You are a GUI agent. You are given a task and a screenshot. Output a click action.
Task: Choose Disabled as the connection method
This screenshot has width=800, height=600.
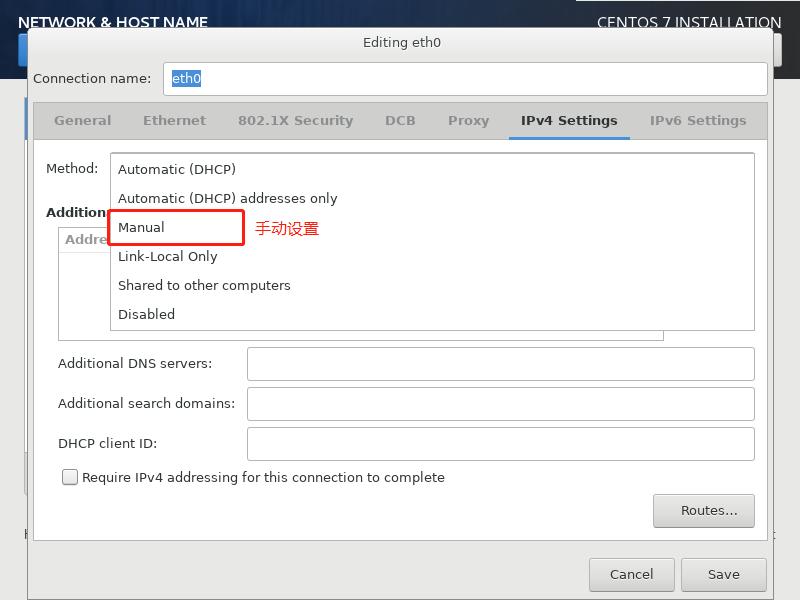click(147, 314)
